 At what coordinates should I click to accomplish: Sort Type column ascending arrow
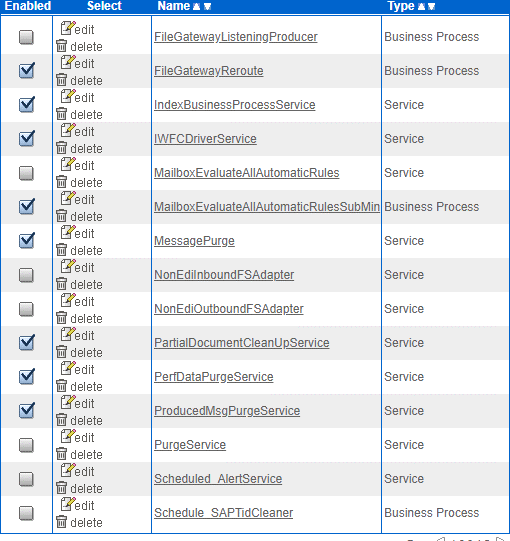(421, 7)
